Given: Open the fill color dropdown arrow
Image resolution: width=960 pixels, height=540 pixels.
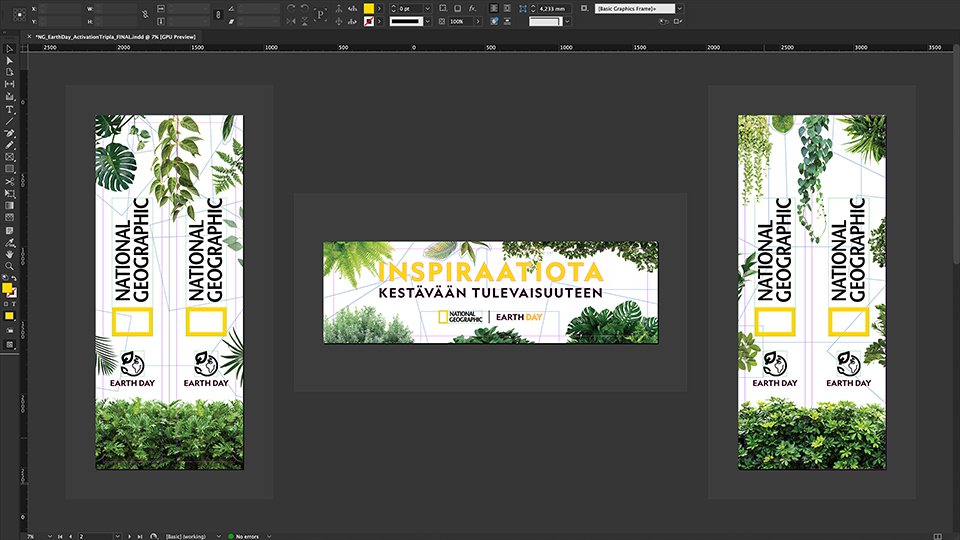Looking at the screenshot, I should pyautogui.click(x=379, y=9).
